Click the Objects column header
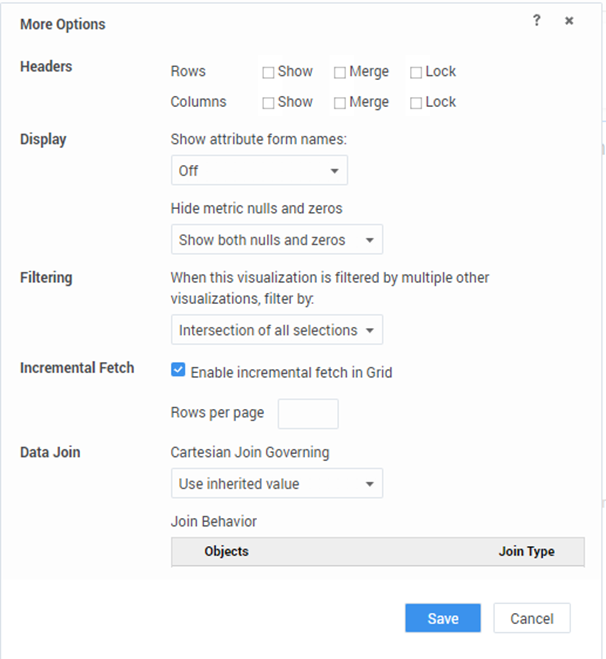This screenshot has width=606, height=659. pos(227,551)
